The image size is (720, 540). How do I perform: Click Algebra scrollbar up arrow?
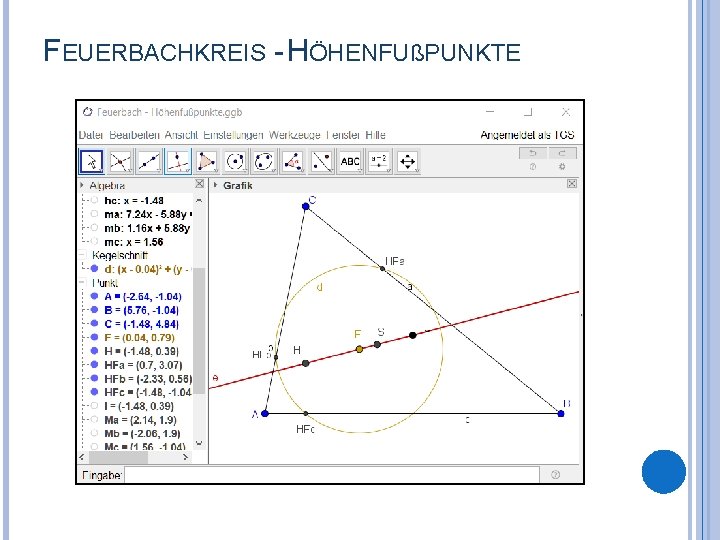click(x=199, y=201)
